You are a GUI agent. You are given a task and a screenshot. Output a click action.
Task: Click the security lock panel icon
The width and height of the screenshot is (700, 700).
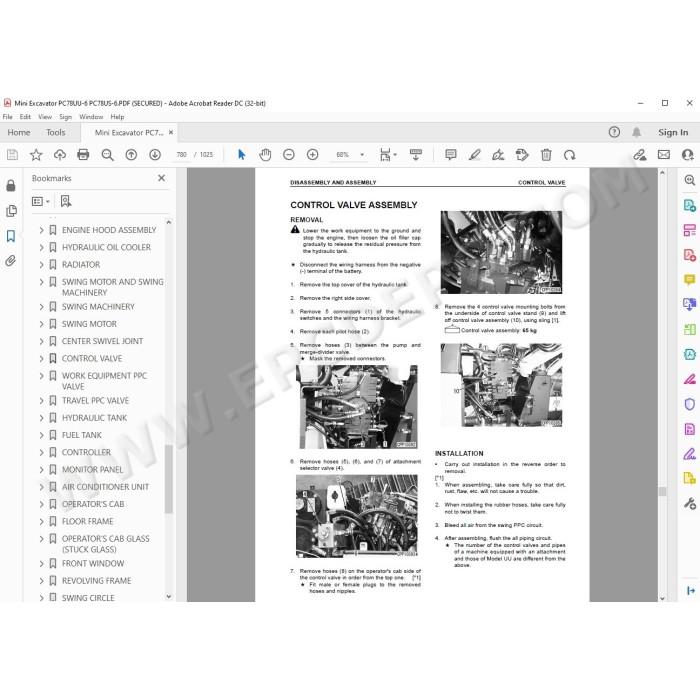[x=11, y=186]
